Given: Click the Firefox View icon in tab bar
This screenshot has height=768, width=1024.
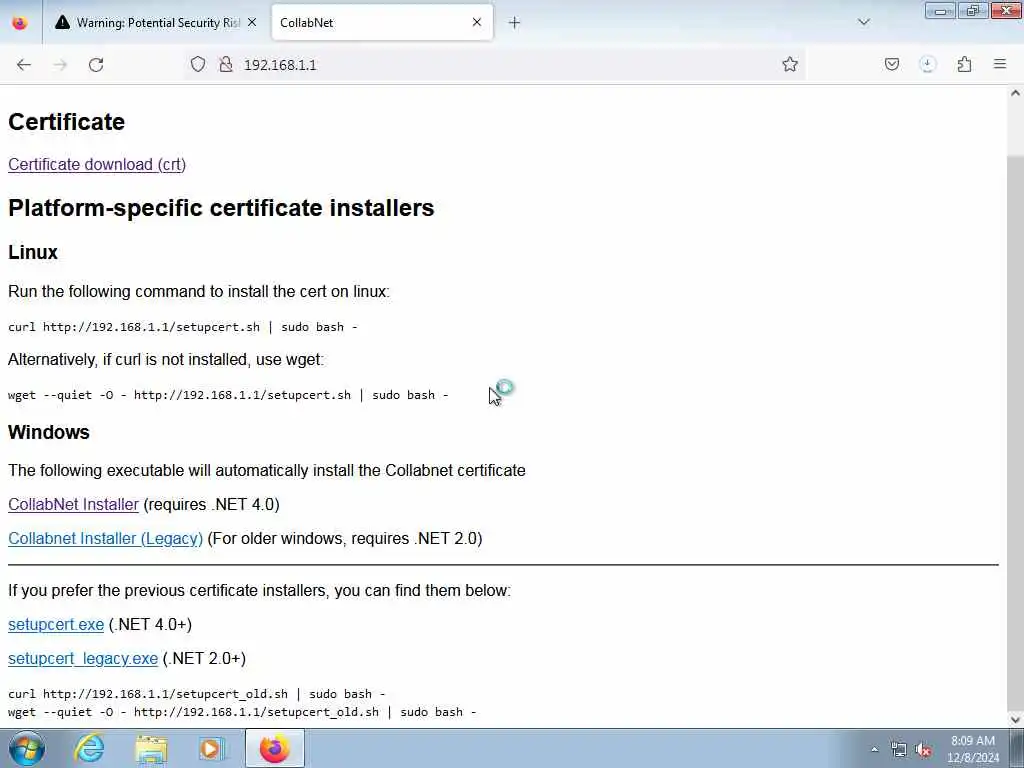Looking at the screenshot, I should [20, 23].
